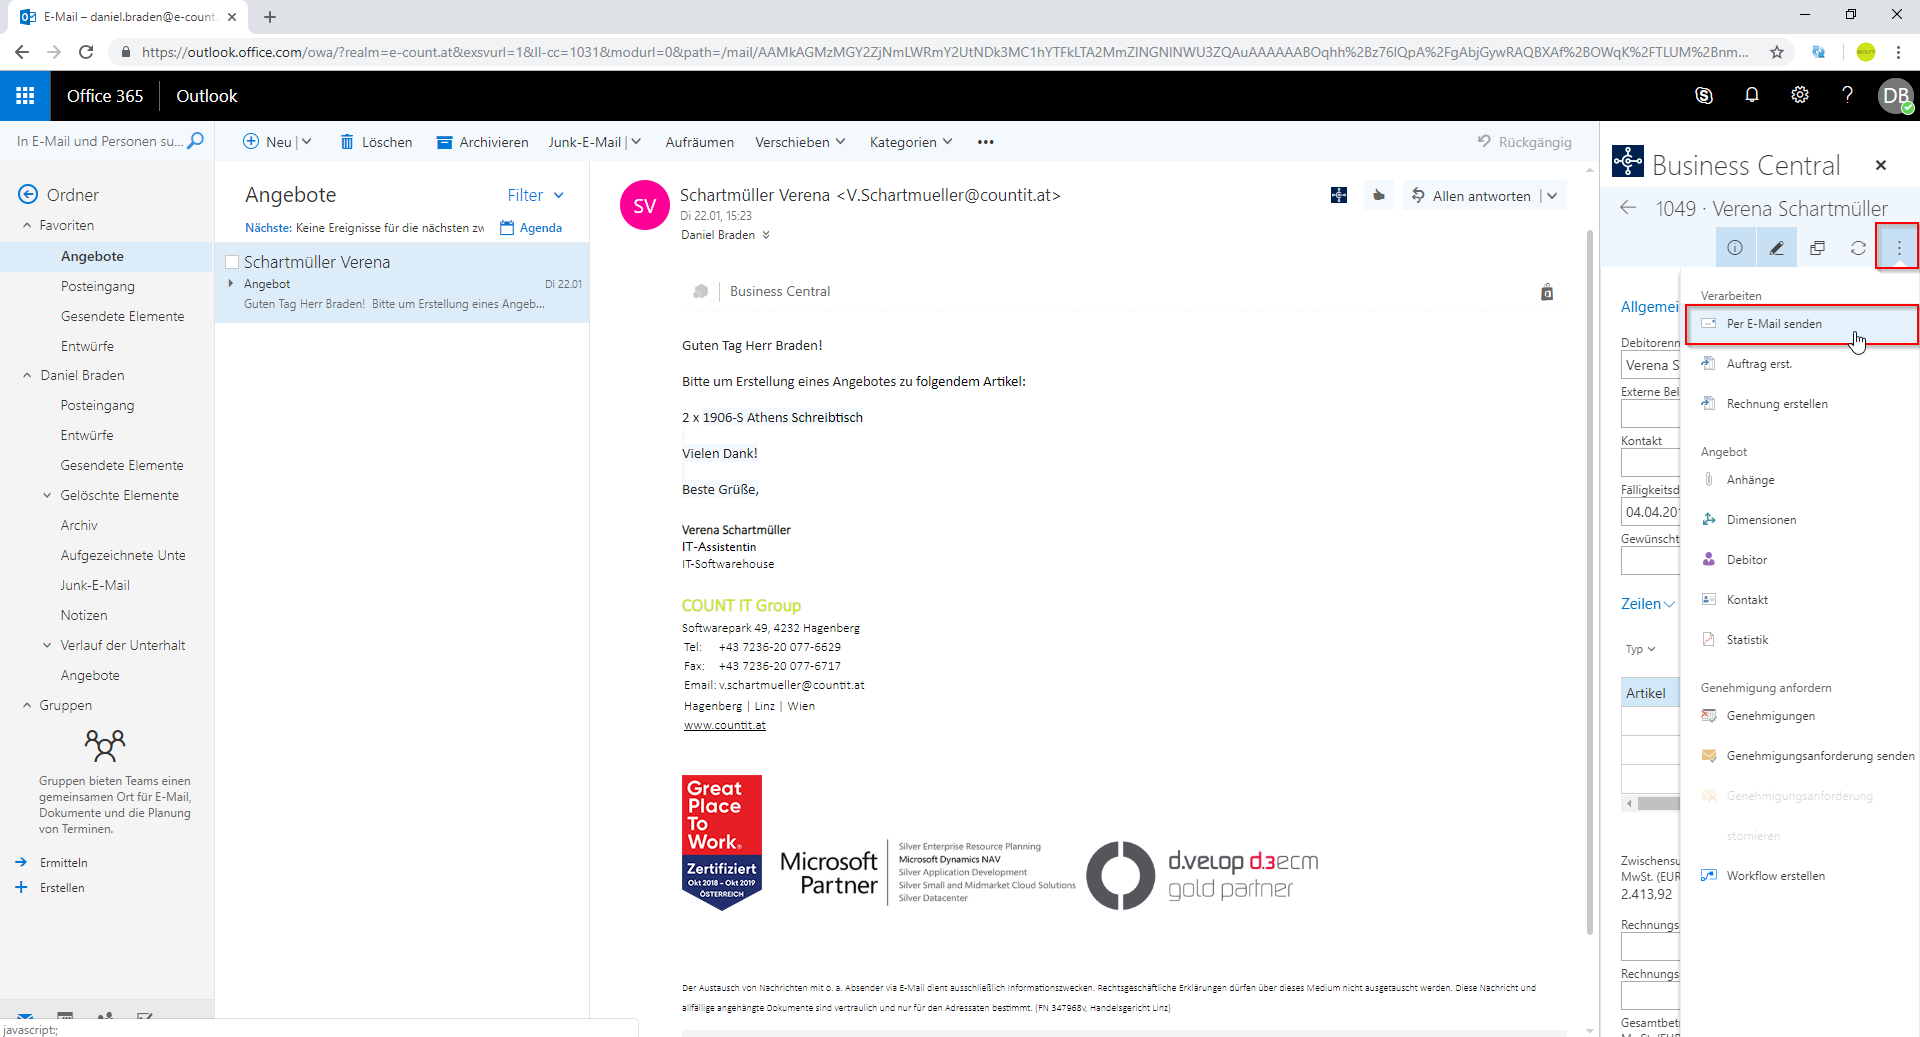Viewport: 1920px width, 1037px height.
Task: Click Aufräumen in the toolbar
Action: pyautogui.click(x=699, y=142)
